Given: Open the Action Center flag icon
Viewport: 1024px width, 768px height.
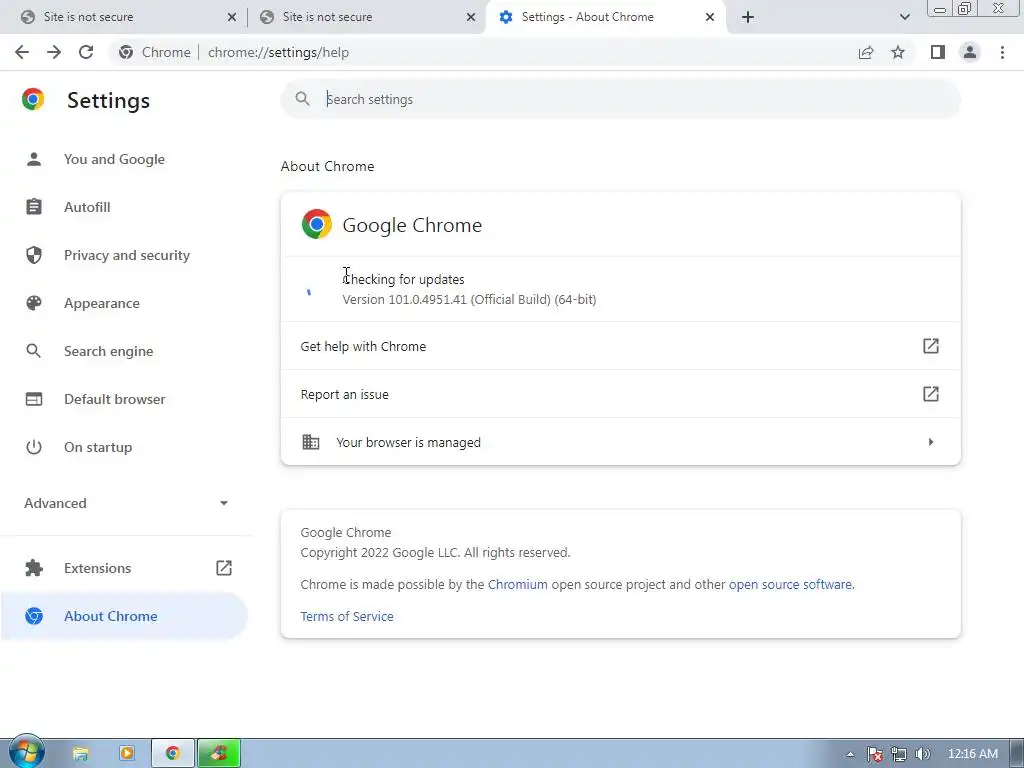Looking at the screenshot, I should [874, 754].
